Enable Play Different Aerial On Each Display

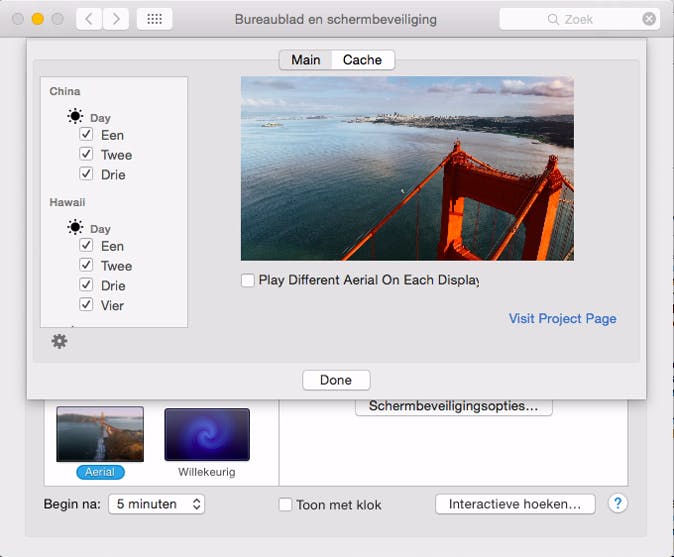click(x=248, y=281)
